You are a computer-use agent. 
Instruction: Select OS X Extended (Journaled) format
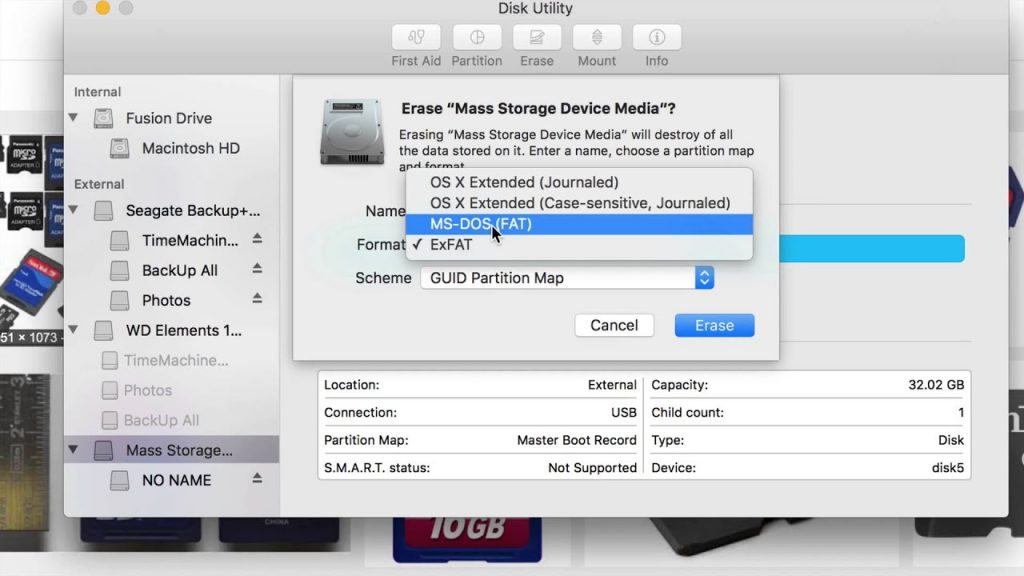(524, 182)
